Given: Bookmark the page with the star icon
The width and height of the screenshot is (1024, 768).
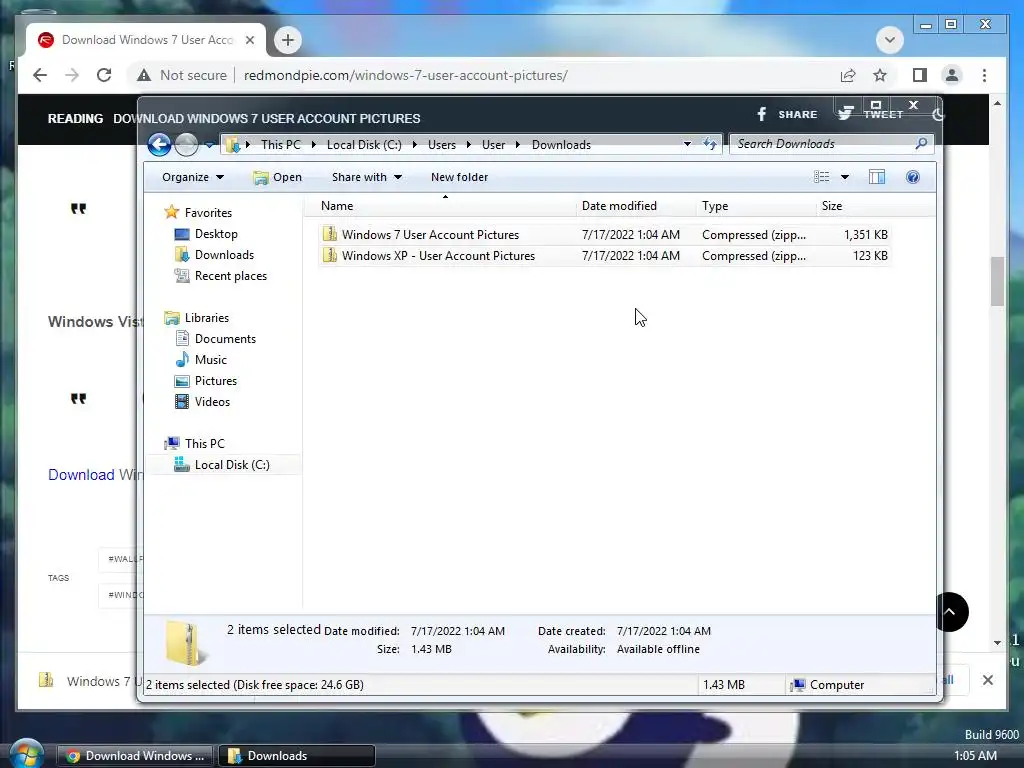Looking at the screenshot, I should coord(880,75).
